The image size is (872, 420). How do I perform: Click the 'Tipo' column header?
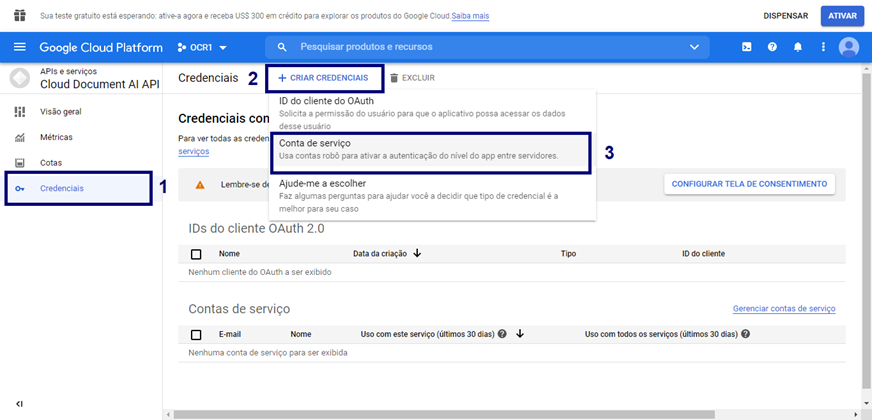[568, 254]
